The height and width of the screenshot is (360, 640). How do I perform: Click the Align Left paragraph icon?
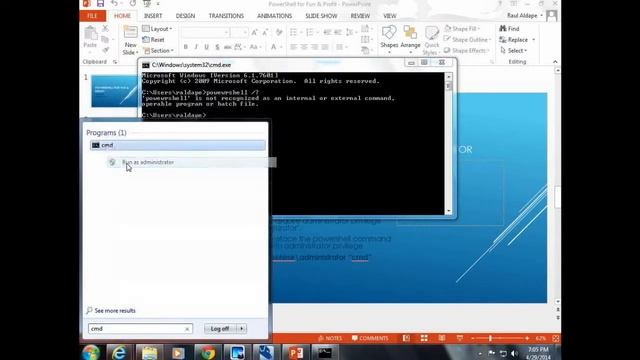(x=293, y=47)
